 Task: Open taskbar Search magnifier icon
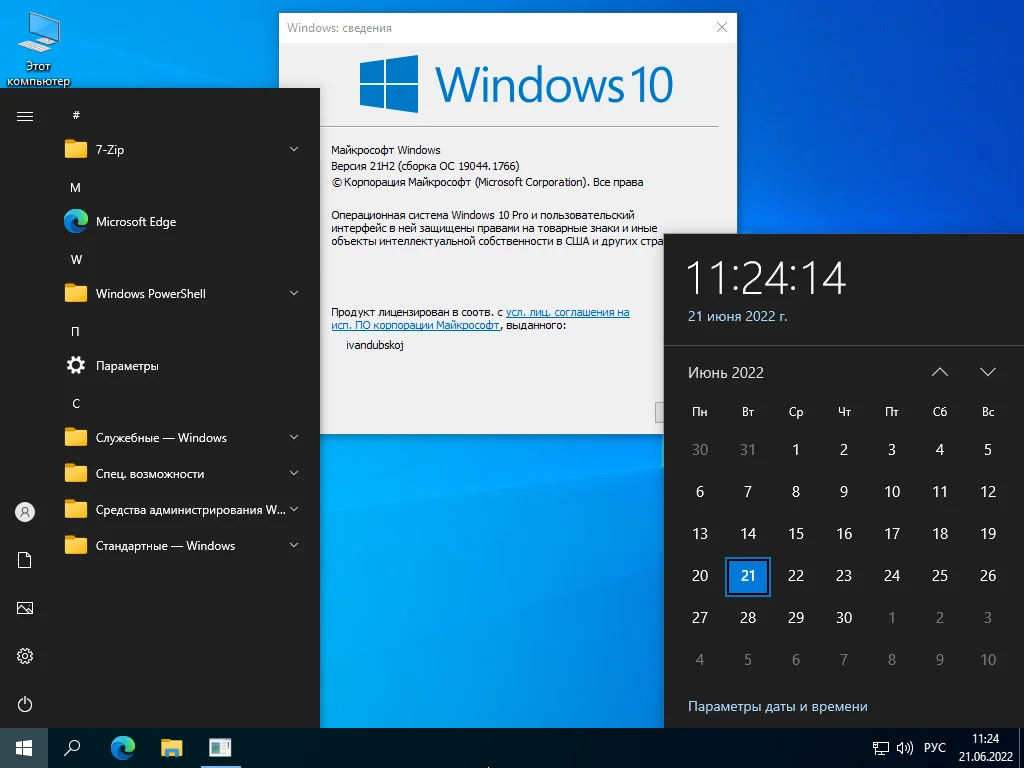pos(72,747)
